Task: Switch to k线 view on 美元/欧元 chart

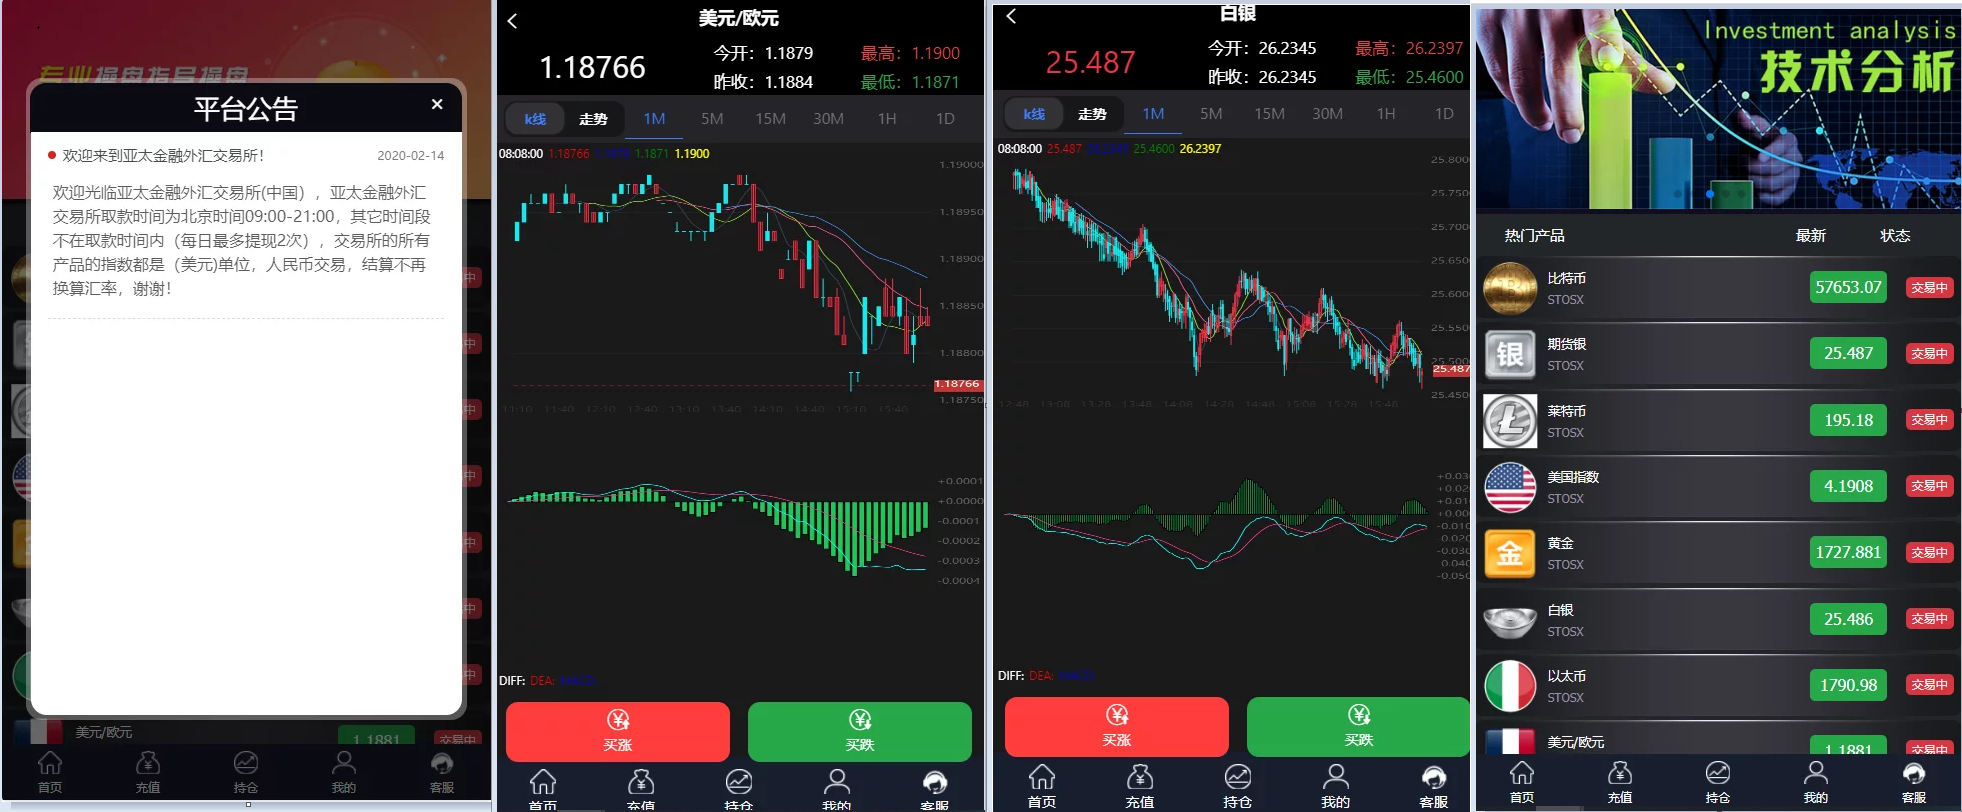Action: (x=535, y=119)
